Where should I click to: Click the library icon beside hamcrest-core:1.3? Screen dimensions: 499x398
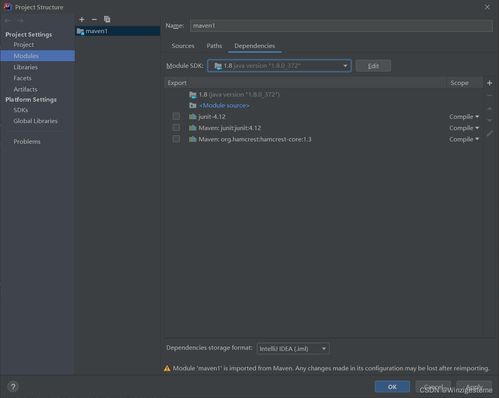[193, 139]
